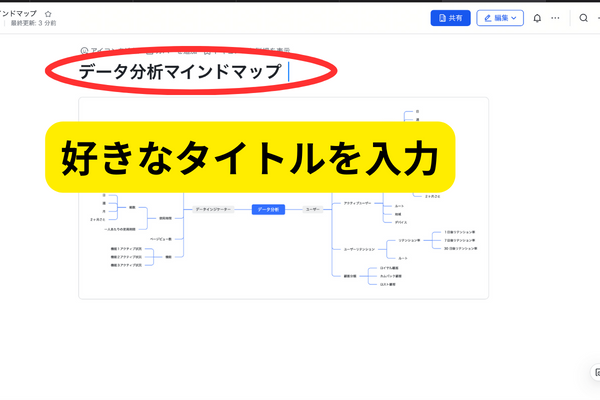This screenshot has height=400, width=600.
Task: Open the more options ellipsis menu
Action: click(x=555, y=18)
